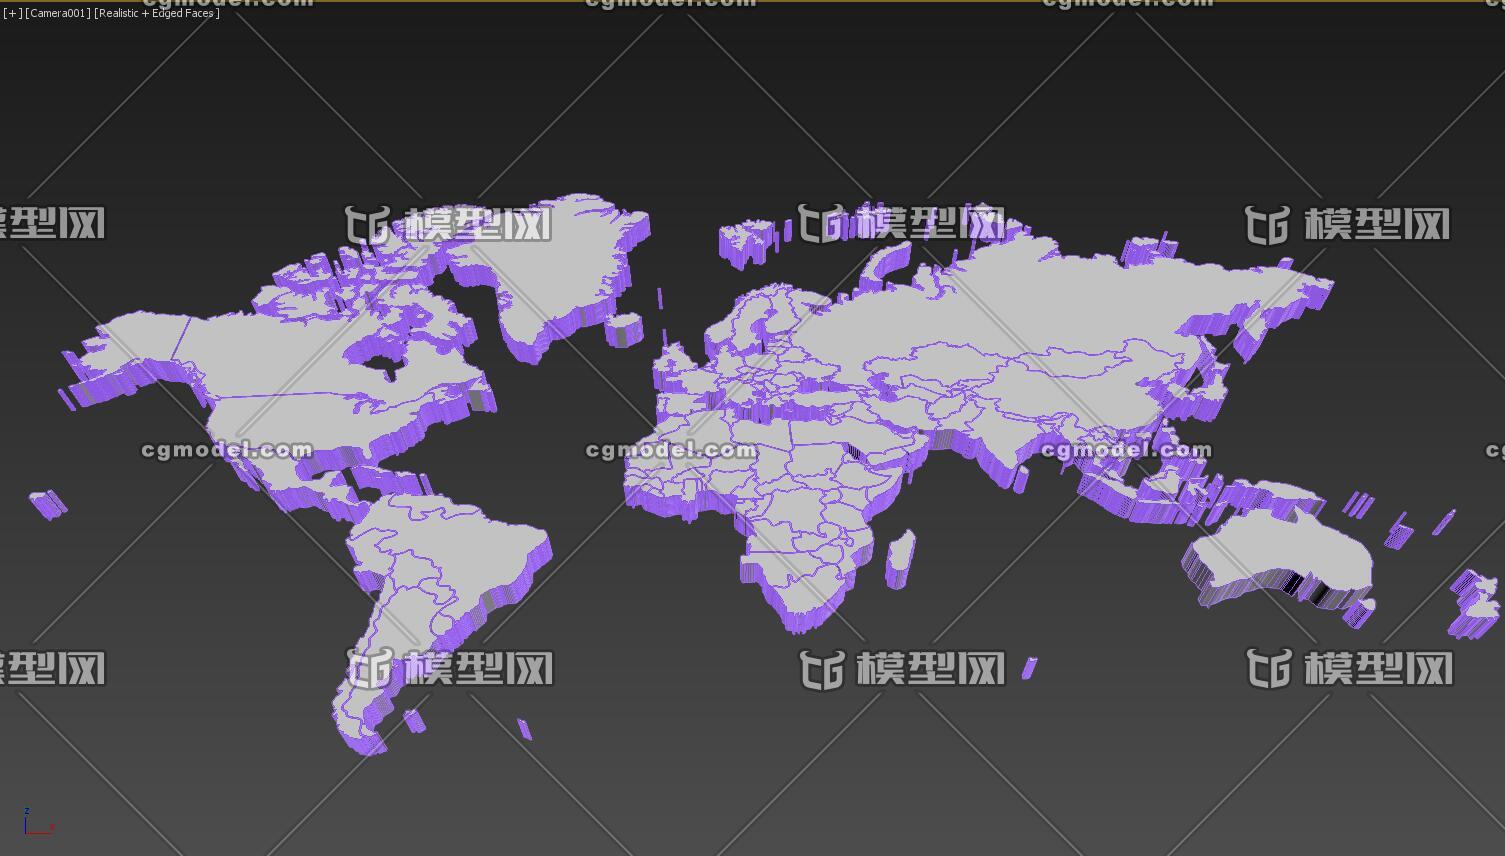Select the New Zealand landmass in the viewport

1473,603
